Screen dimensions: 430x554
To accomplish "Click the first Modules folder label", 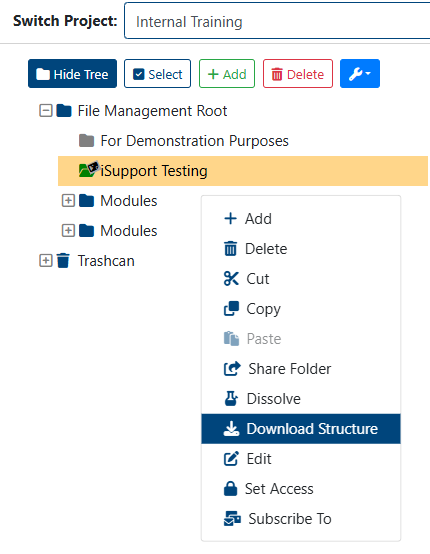I will (x=129, y=201).
